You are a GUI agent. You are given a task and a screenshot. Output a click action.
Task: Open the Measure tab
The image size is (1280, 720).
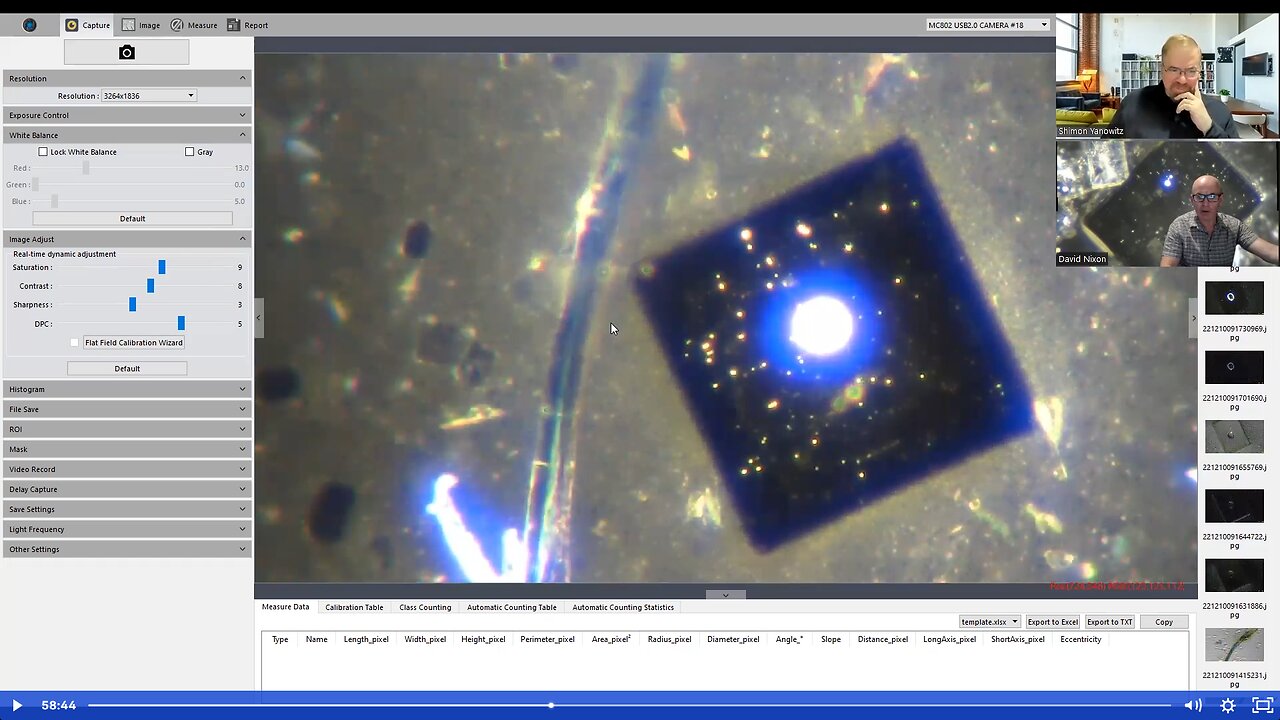[x=193, y=25]
